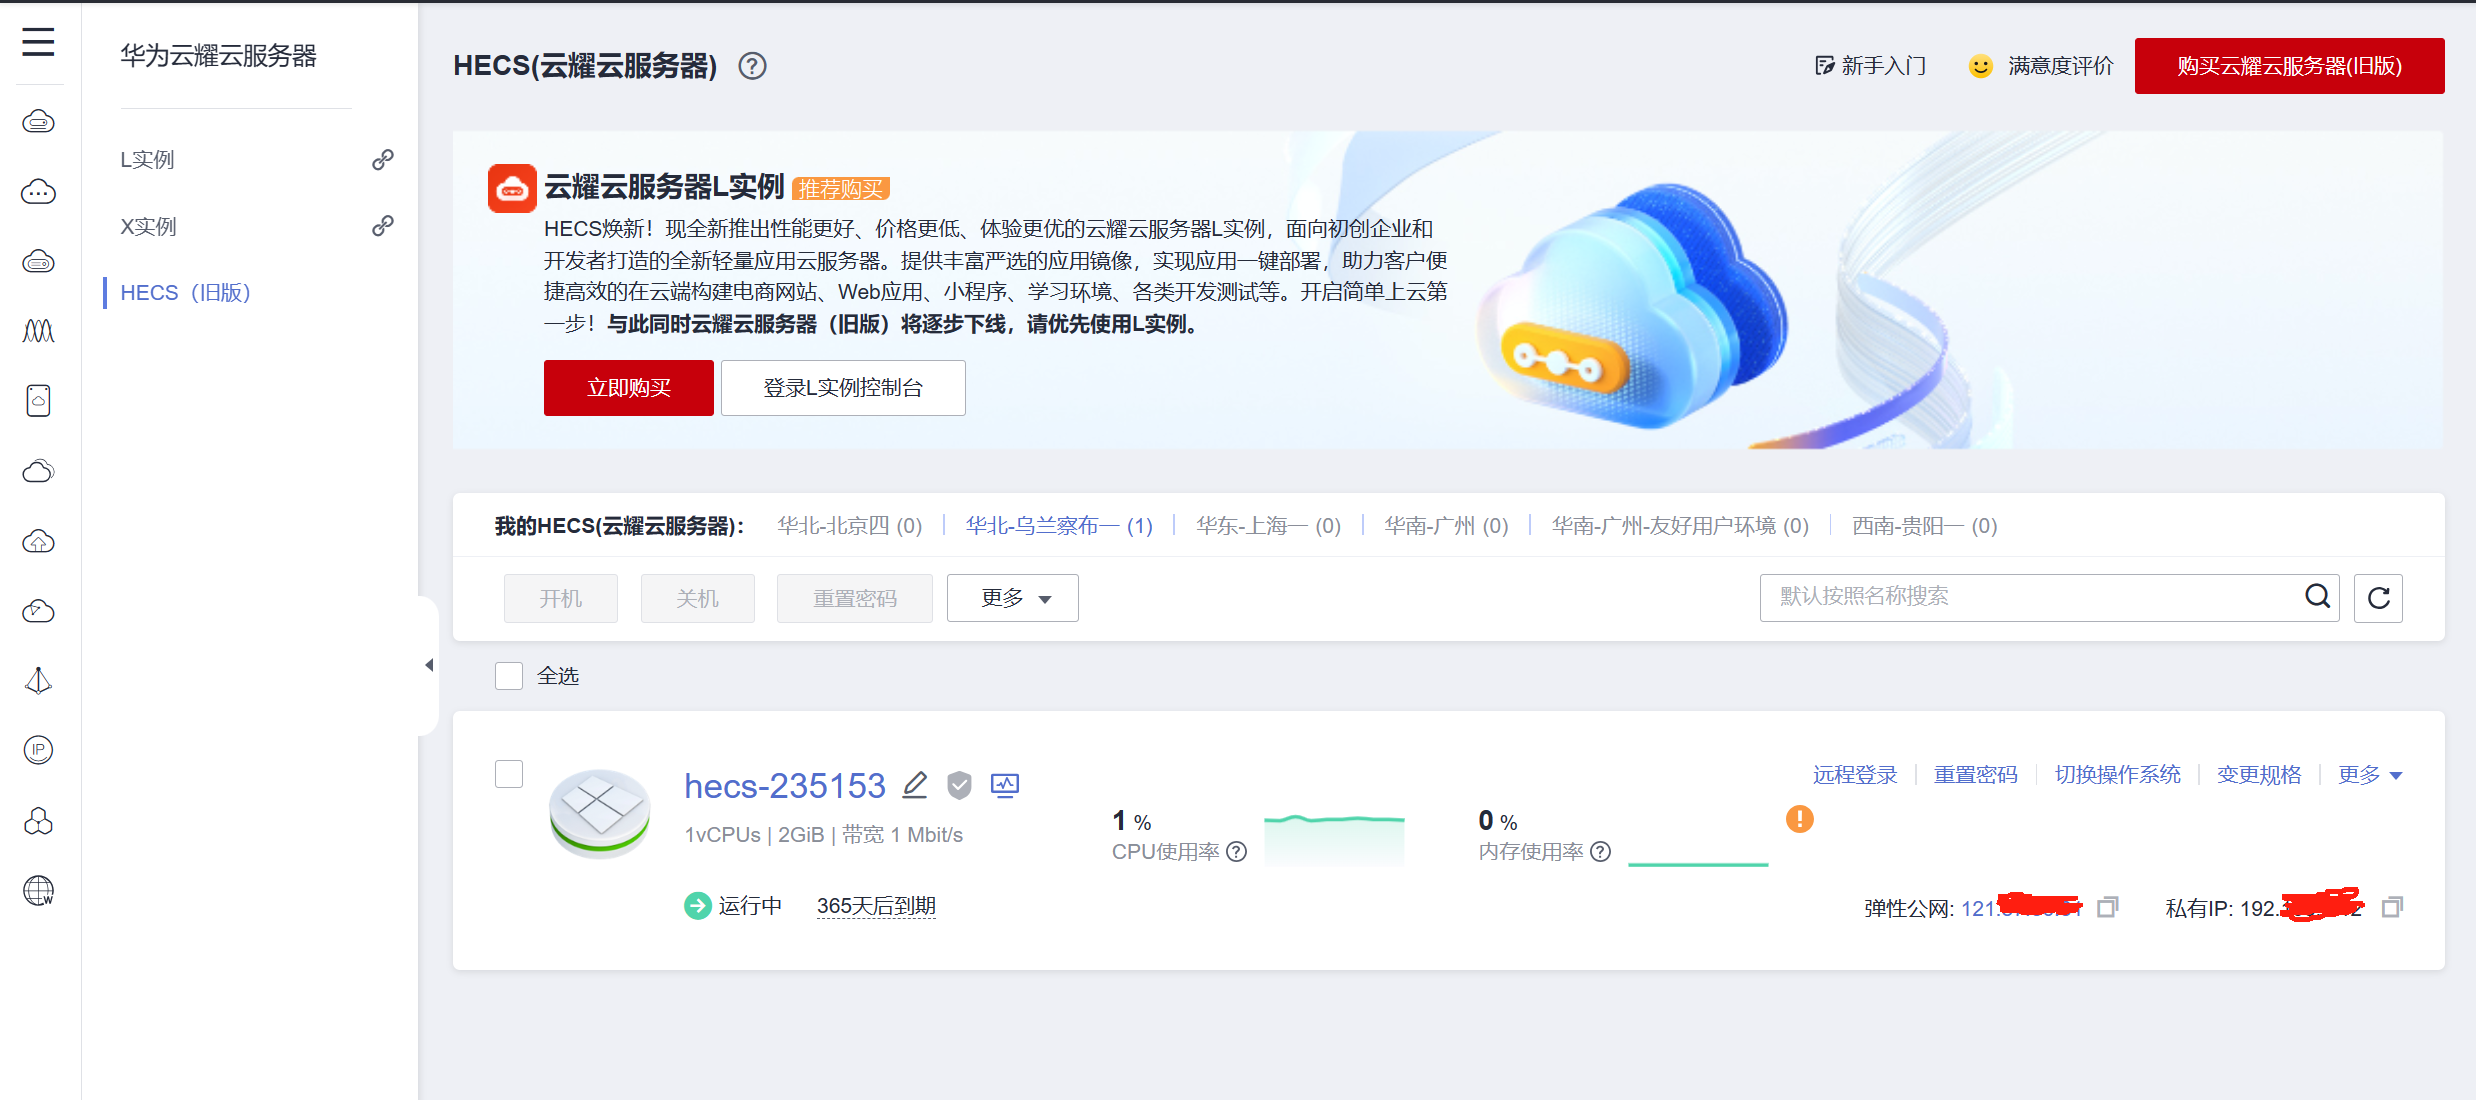Click the 重置密码 link in server row
Viewport: 2476px width, 1100px height.
click(x=1976, y=775)
